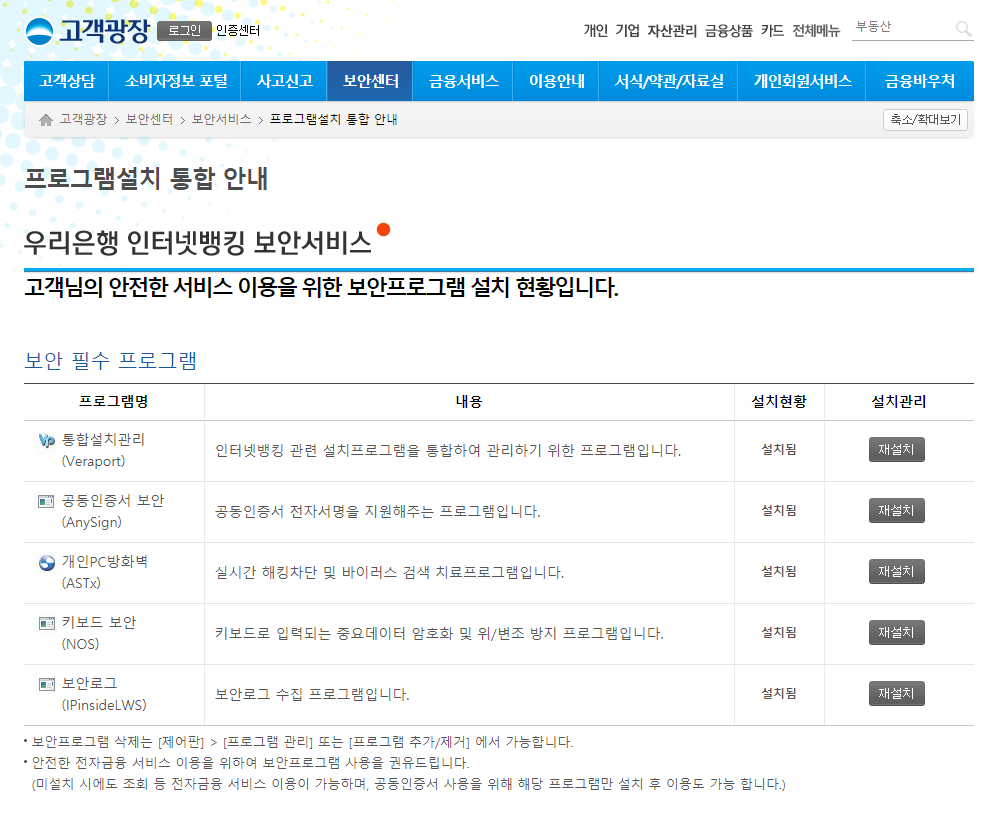The height and width of the screenshot is (825, 1007).
Task: Click the ASTx globe icon
Action: tap(47, 562)
